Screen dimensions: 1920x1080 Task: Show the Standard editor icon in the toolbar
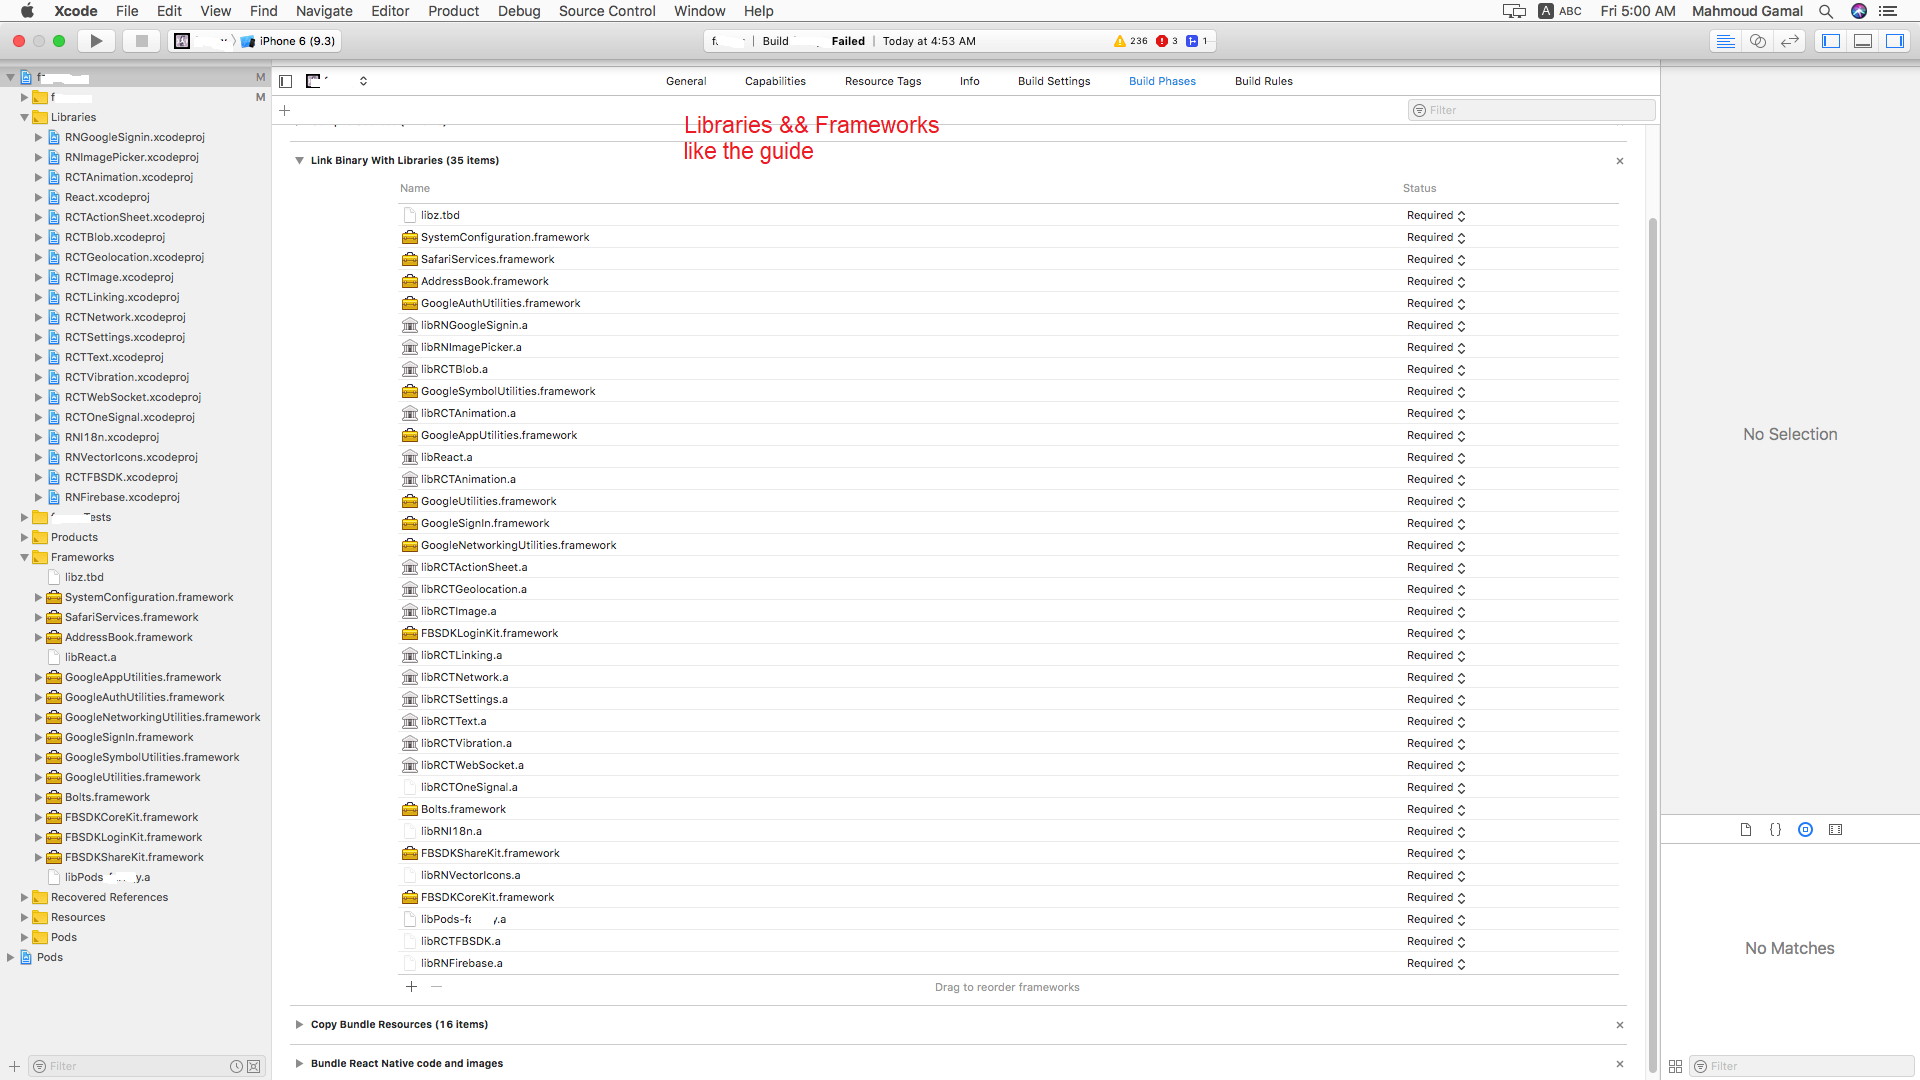pos(1726,41)
